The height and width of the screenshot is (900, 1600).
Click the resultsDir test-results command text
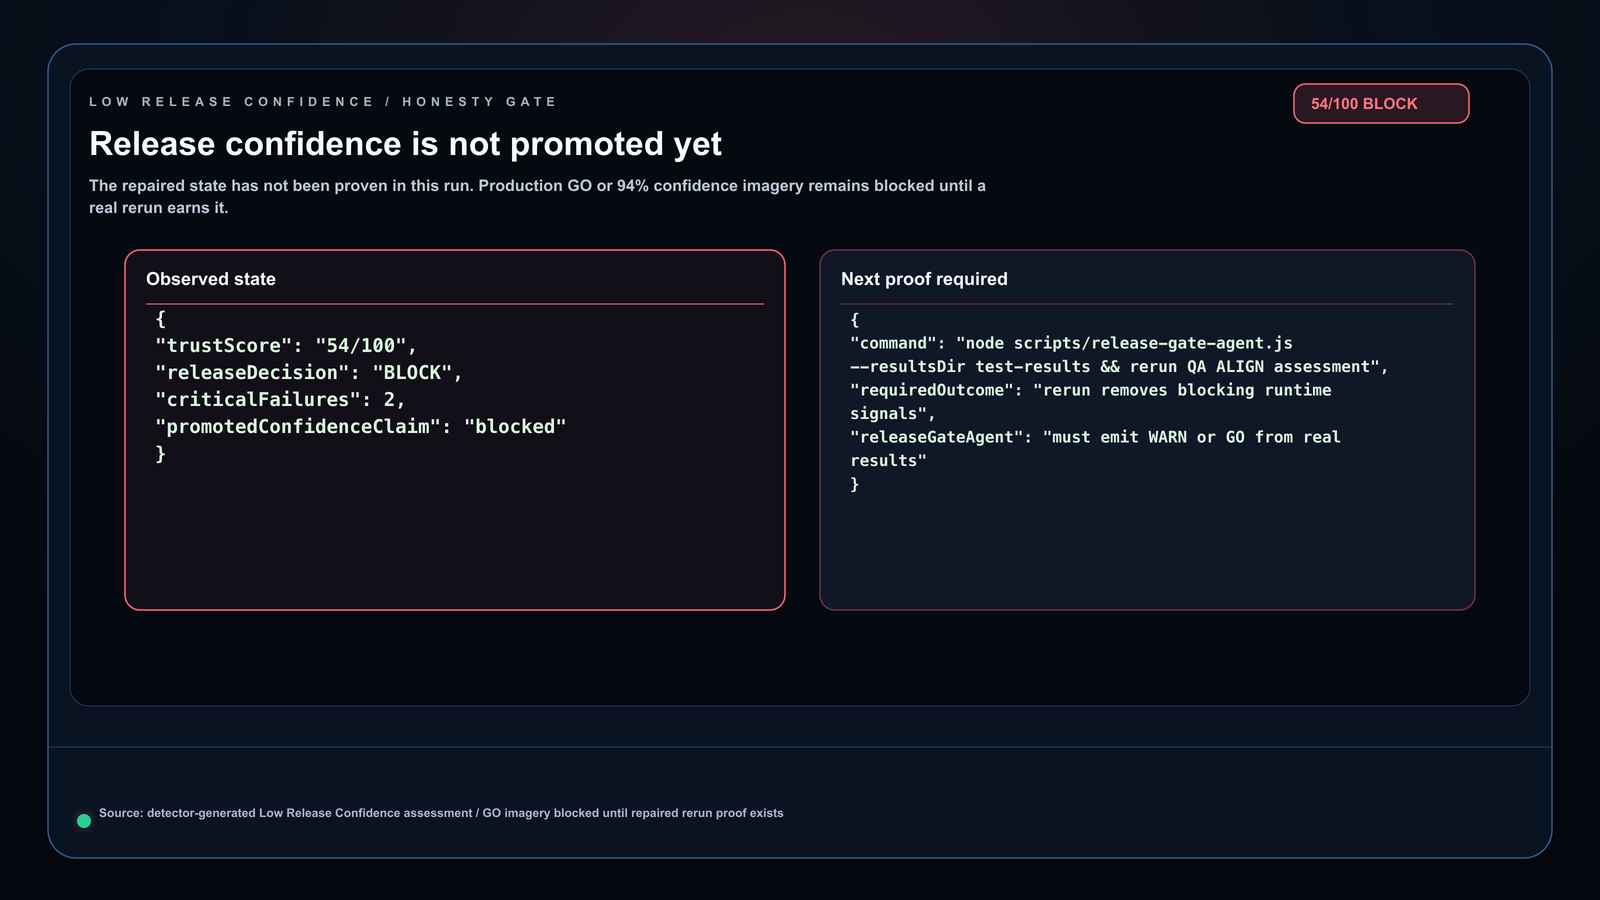click(x=1119, y=367)
